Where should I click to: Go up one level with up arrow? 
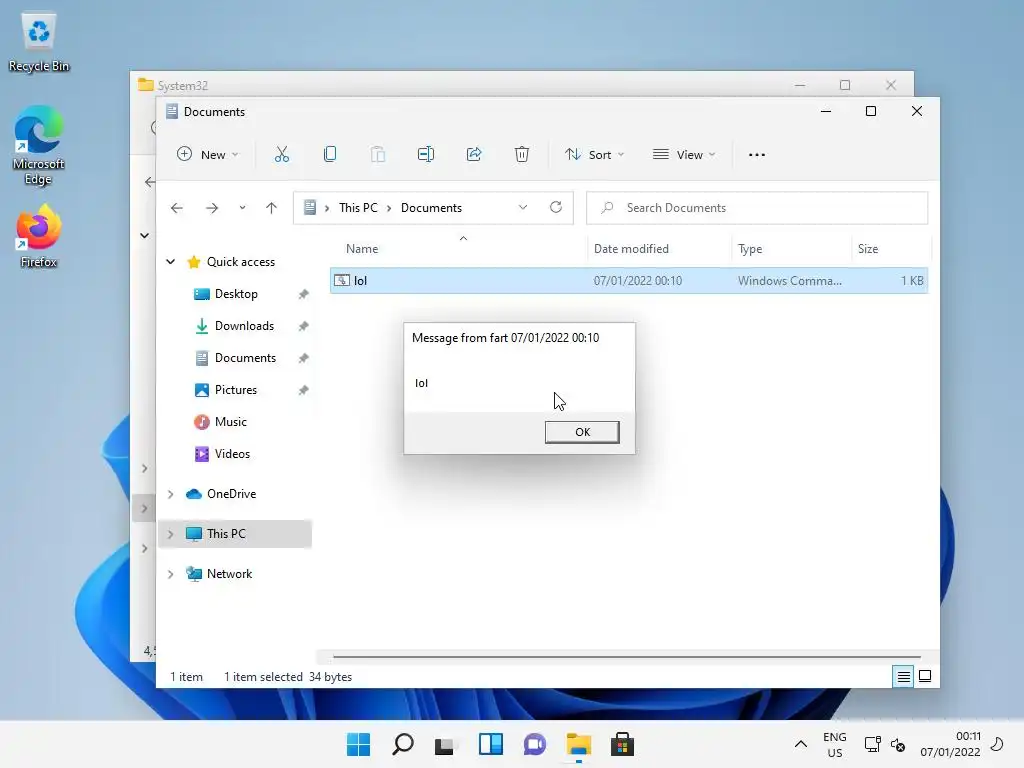tap(271, 208)
